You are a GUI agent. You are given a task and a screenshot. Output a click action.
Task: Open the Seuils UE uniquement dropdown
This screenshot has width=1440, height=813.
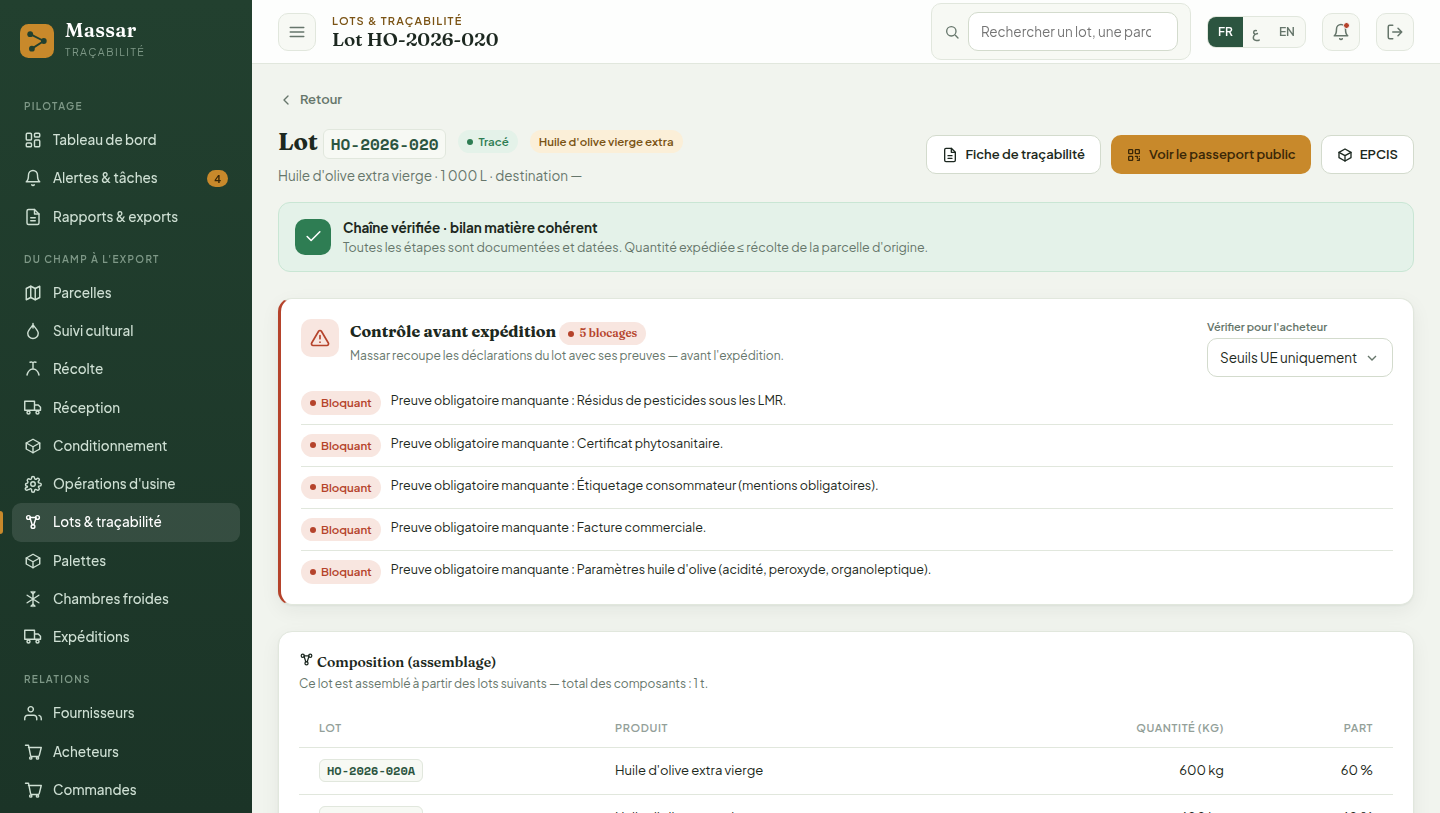pyautogui.click(x=1299, y=358)
